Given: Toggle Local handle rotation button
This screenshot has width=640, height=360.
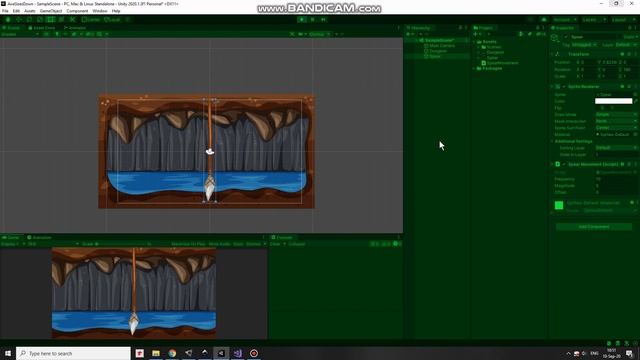Looking at the screenshot, I should click(x=112, y=20).
